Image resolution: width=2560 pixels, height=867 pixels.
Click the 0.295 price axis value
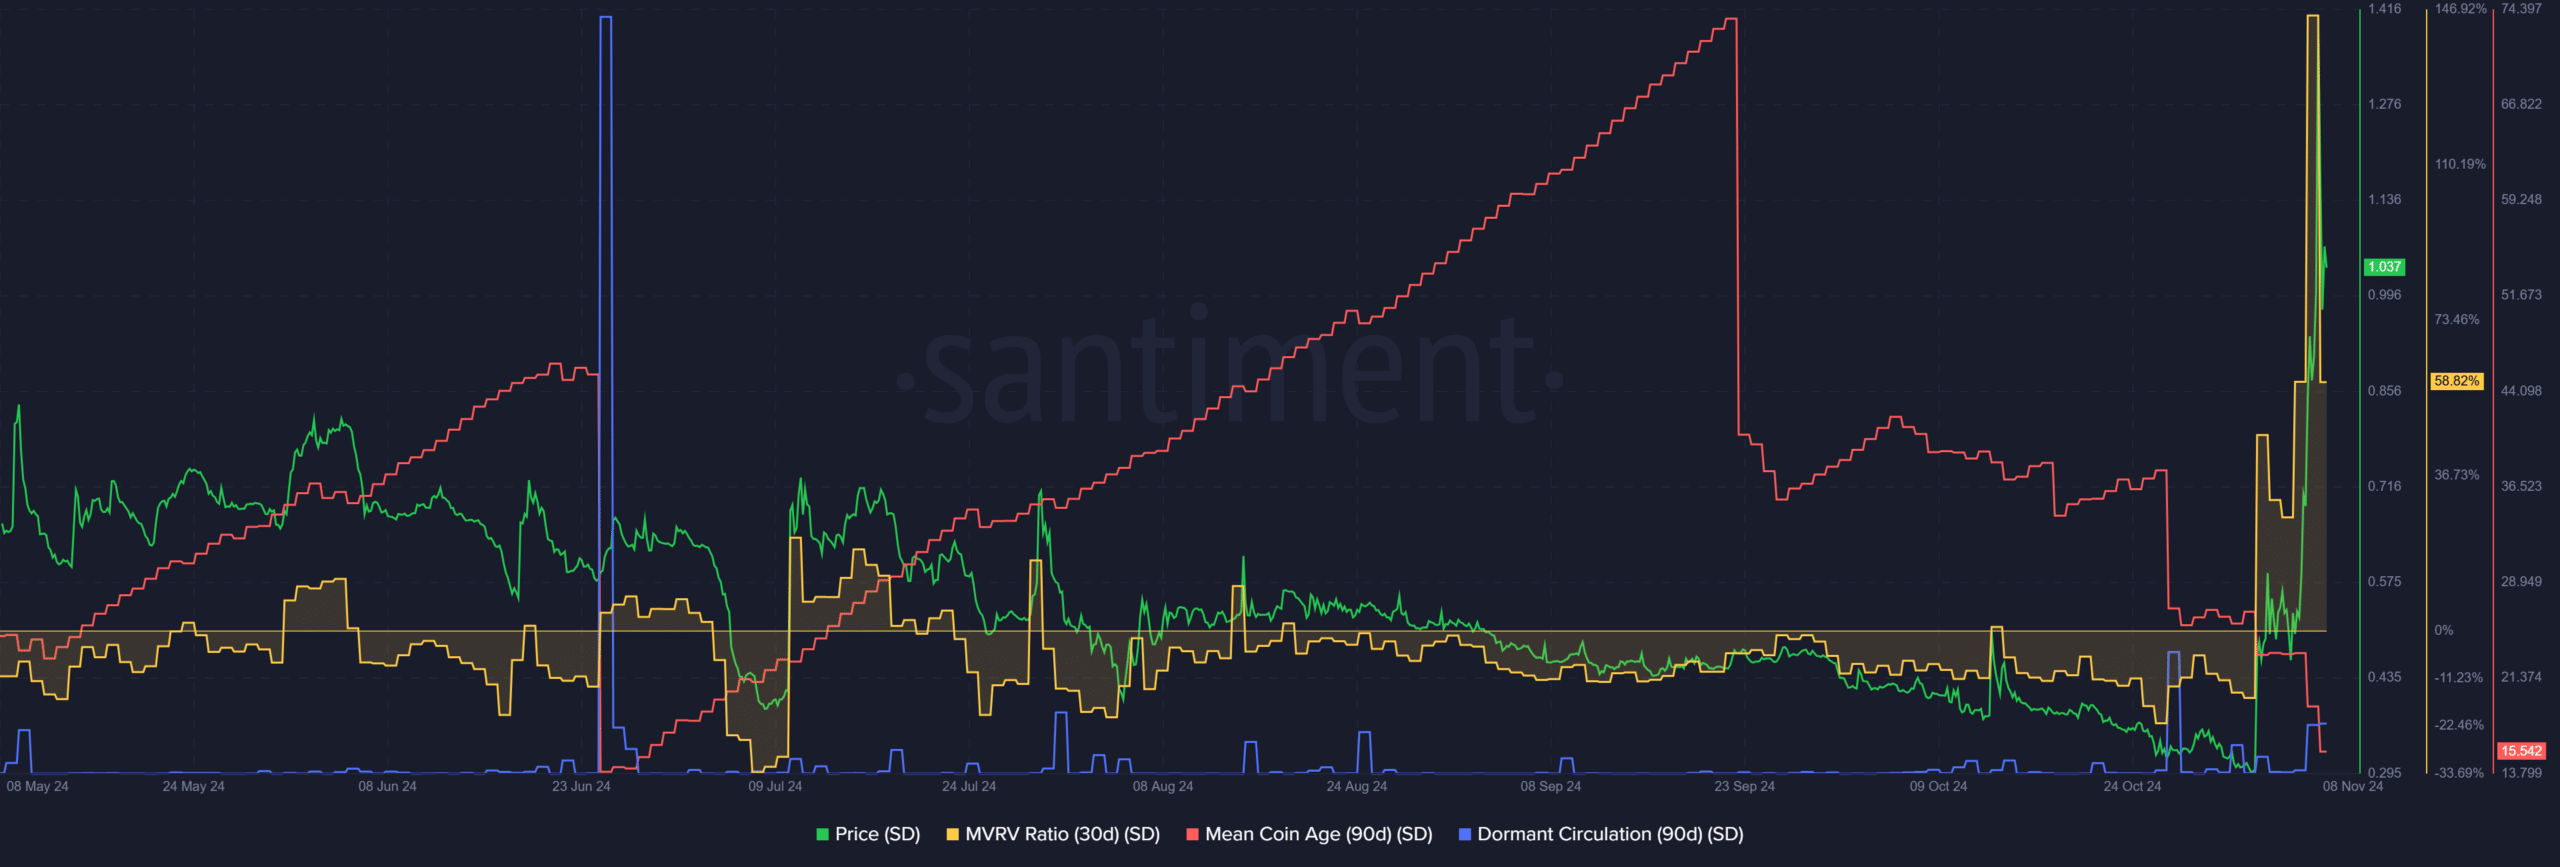[2384, 773]
